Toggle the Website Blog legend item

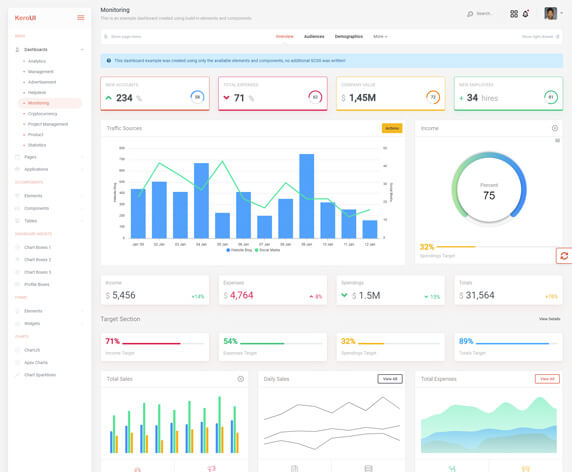click(239, 250)
